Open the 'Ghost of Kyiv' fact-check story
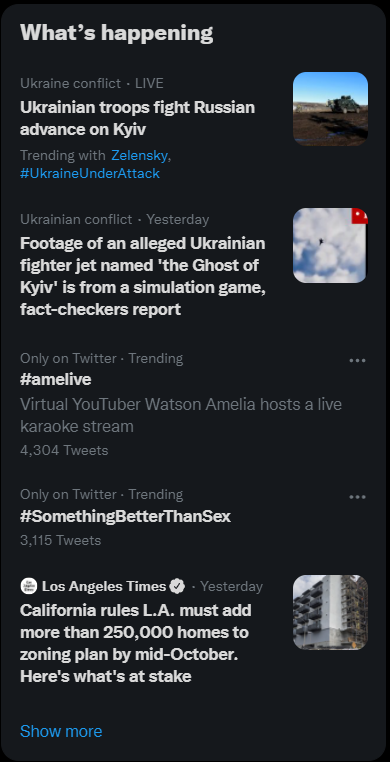 [x=143, y=276]
